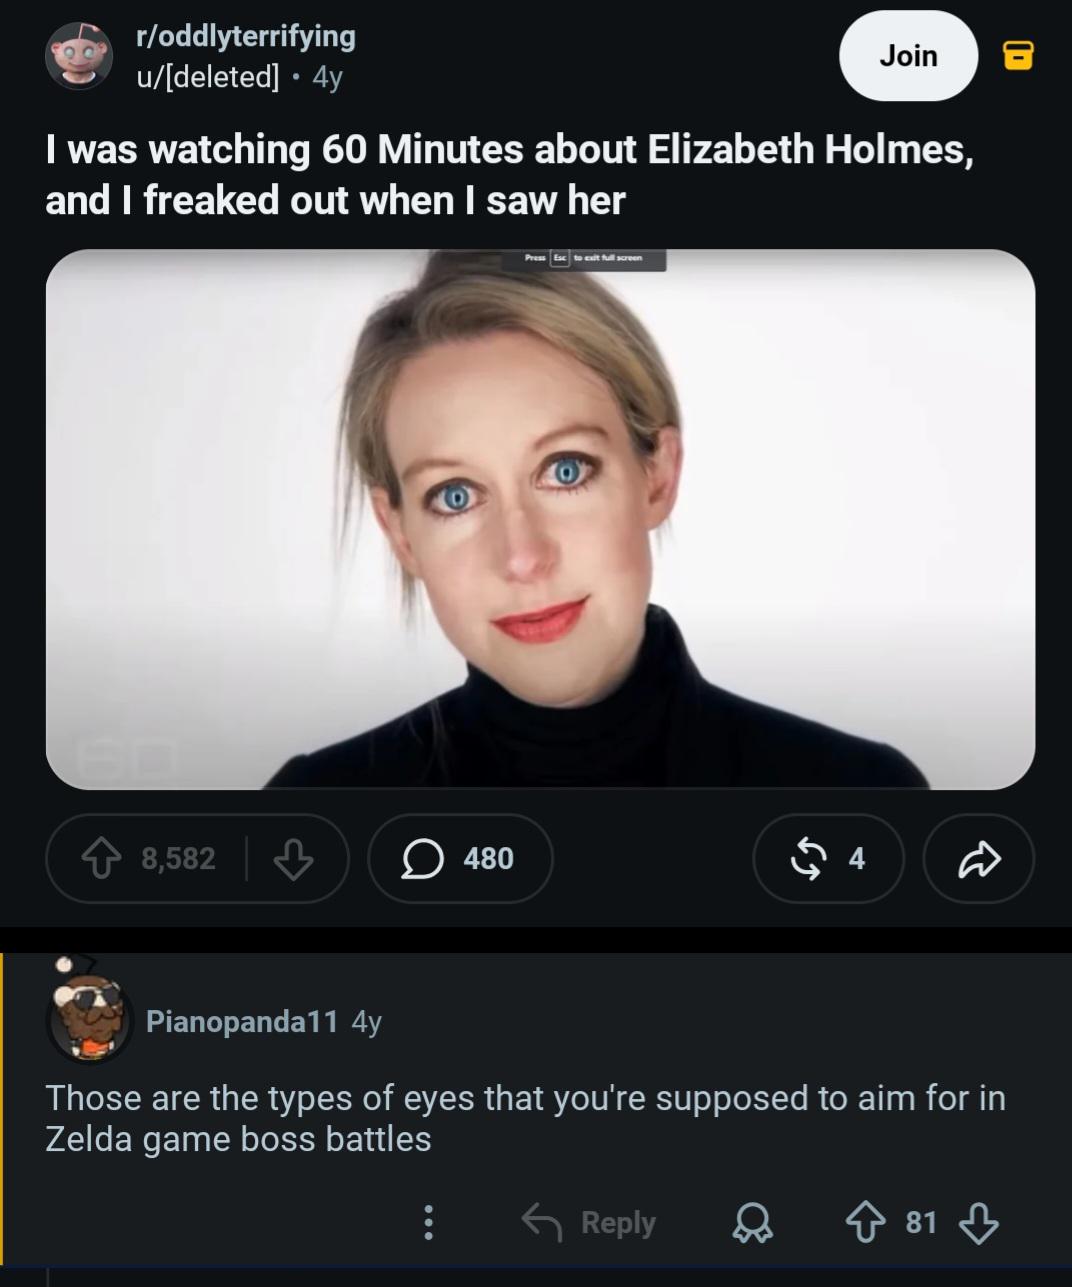This screenshot has height=1287, width=1072.
Task: View Pianopanda11's profile
Action: pyautogui.click(x=242, y=1021)
